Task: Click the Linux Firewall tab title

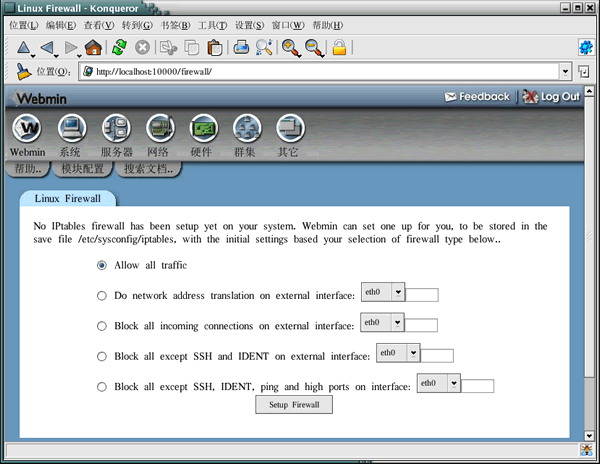Action: click(67, 199)
